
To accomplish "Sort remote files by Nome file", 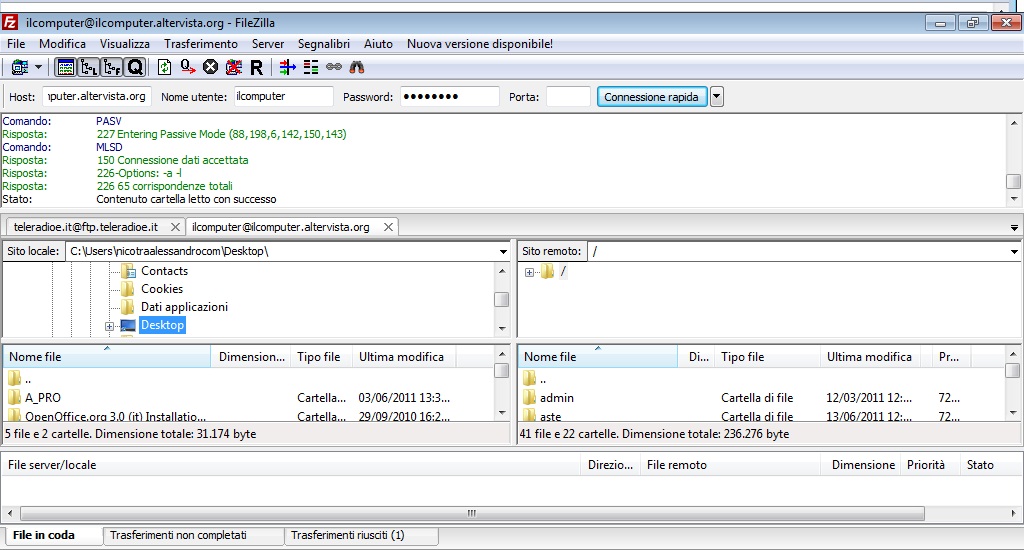I will coord(598,357).
